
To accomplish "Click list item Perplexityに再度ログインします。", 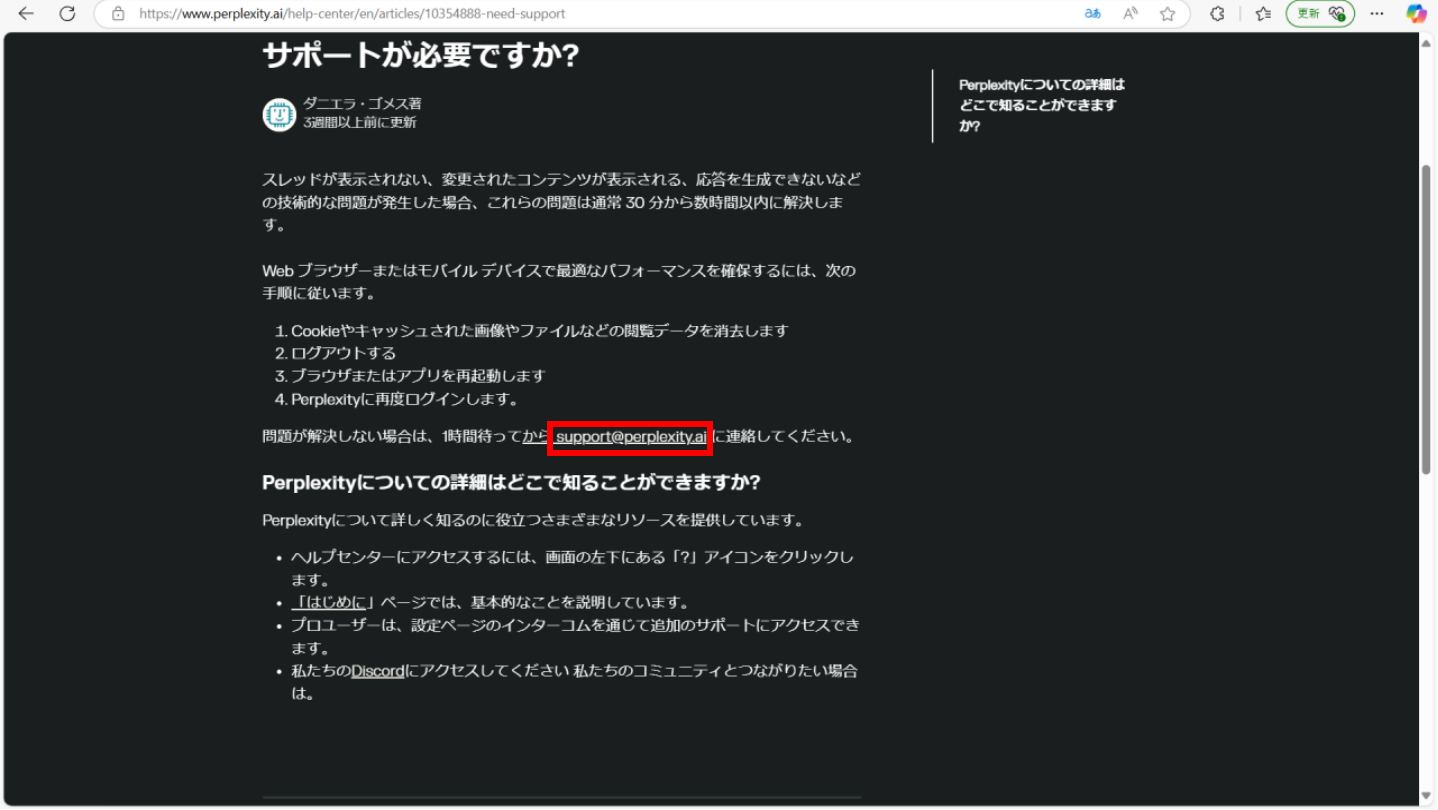I will pos(405,399).
